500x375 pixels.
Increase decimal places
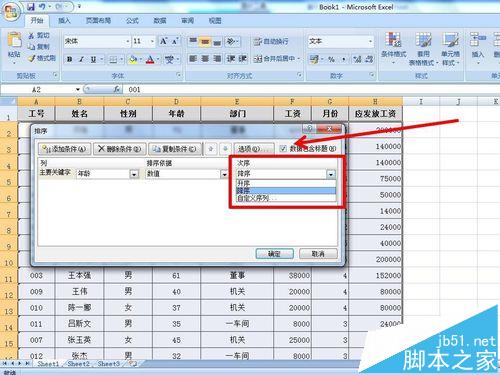click(x=357, y=59)
